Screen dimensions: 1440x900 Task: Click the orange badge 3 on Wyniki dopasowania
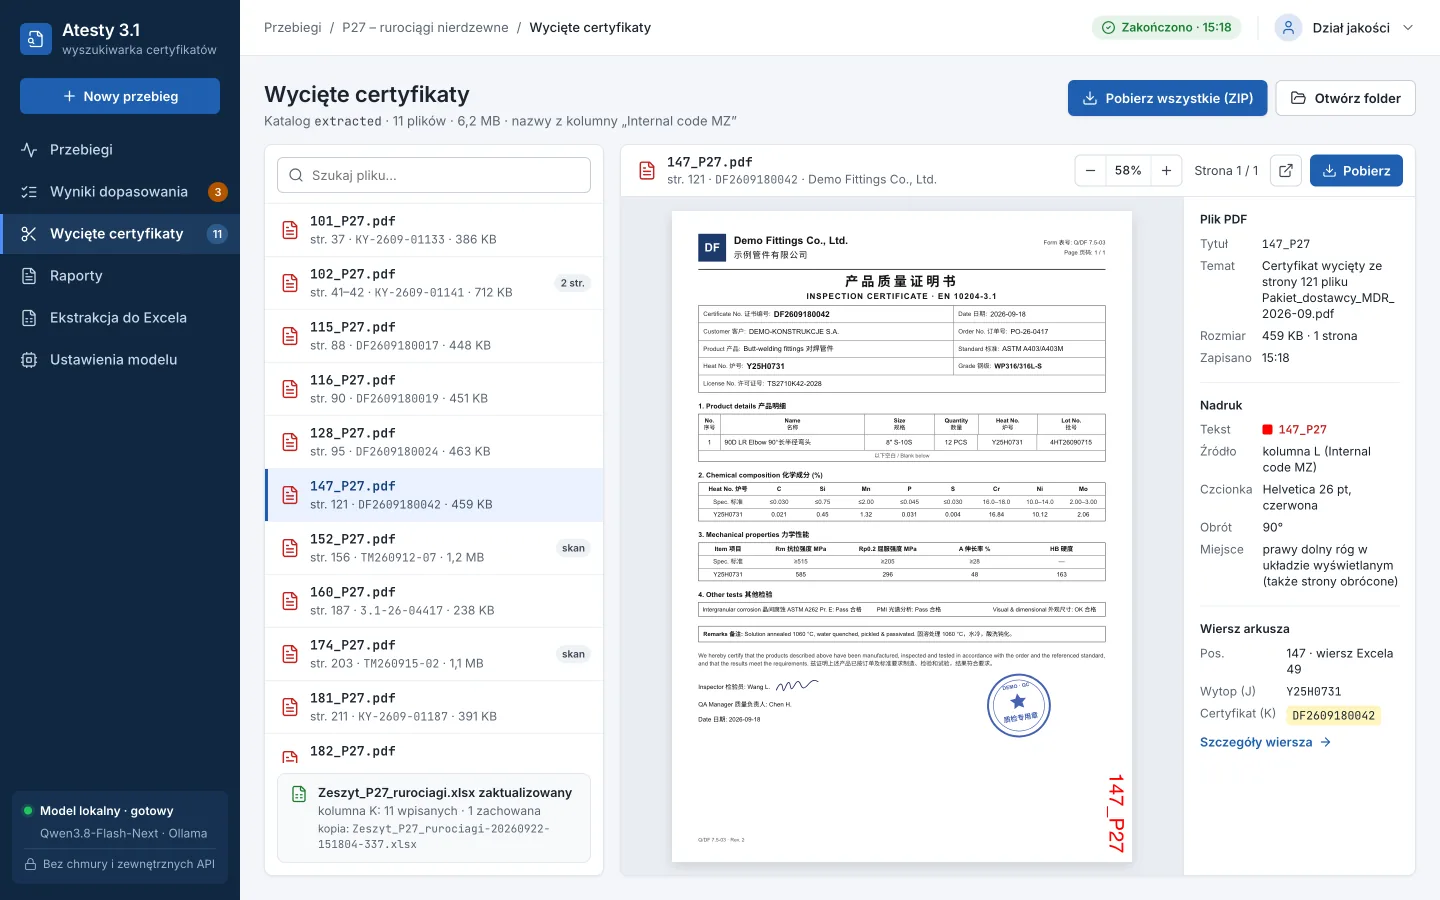(x=218, y=192)
